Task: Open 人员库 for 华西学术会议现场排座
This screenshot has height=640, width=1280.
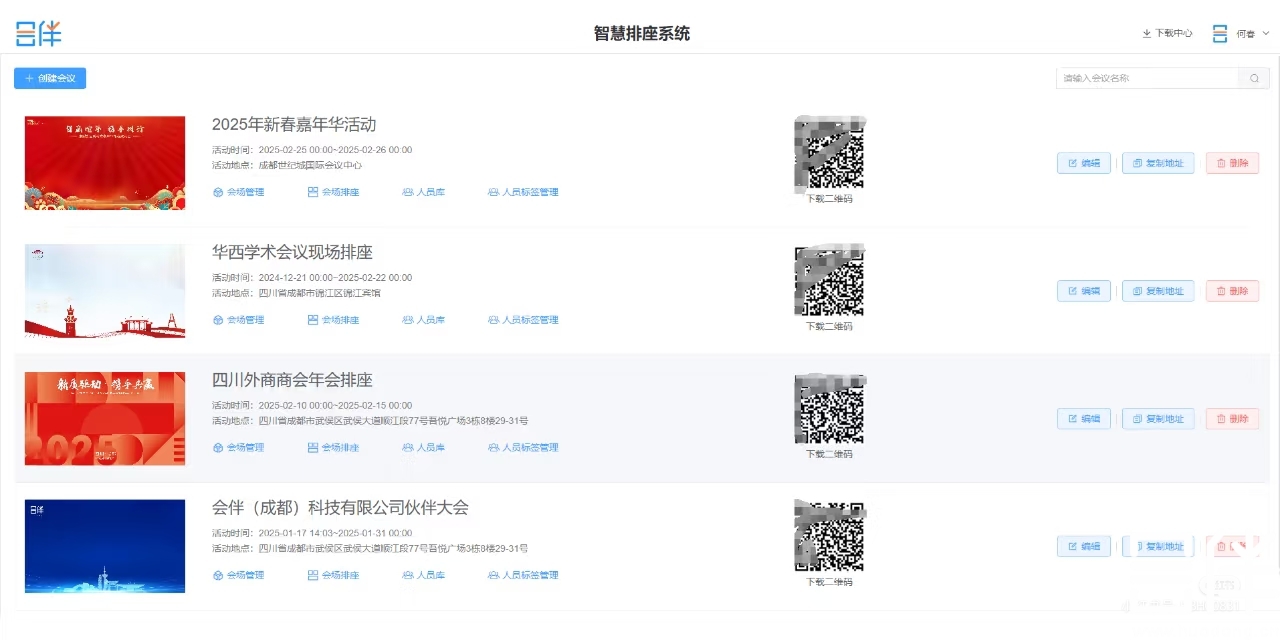Action: (423, 320)
